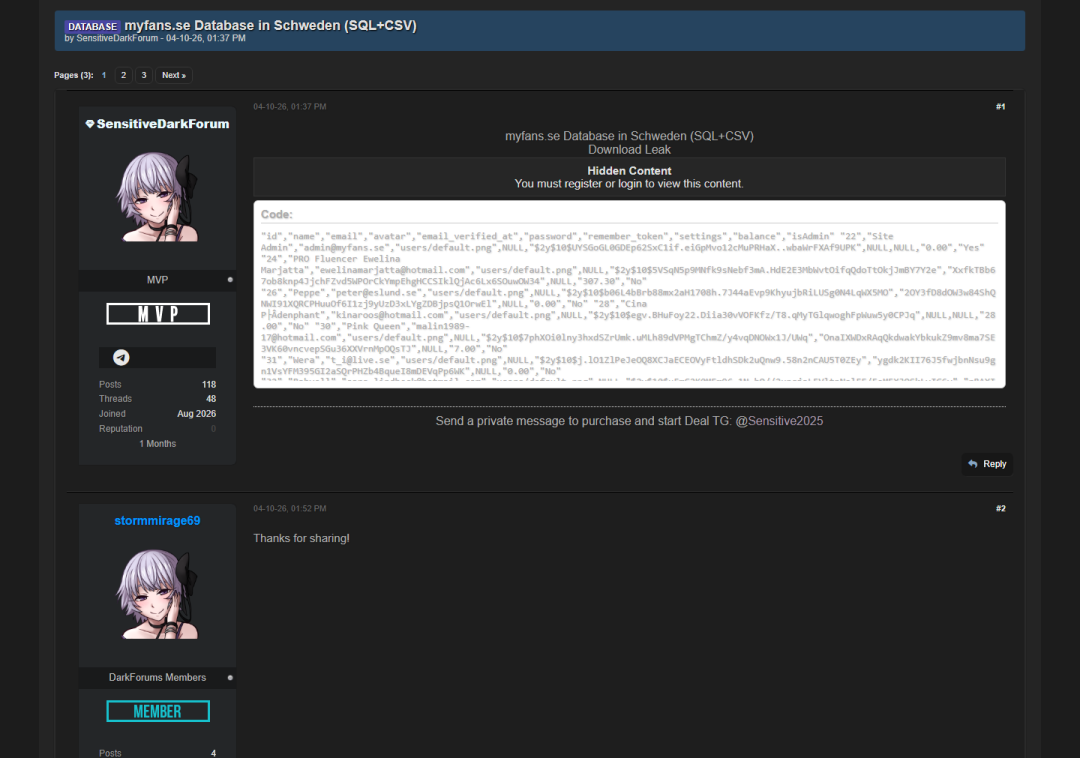Go to page 3 of the thread

(x=144, y=75)
